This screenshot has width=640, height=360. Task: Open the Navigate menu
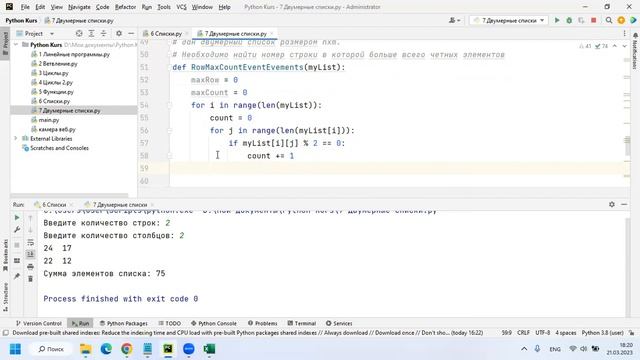(79, 7)
